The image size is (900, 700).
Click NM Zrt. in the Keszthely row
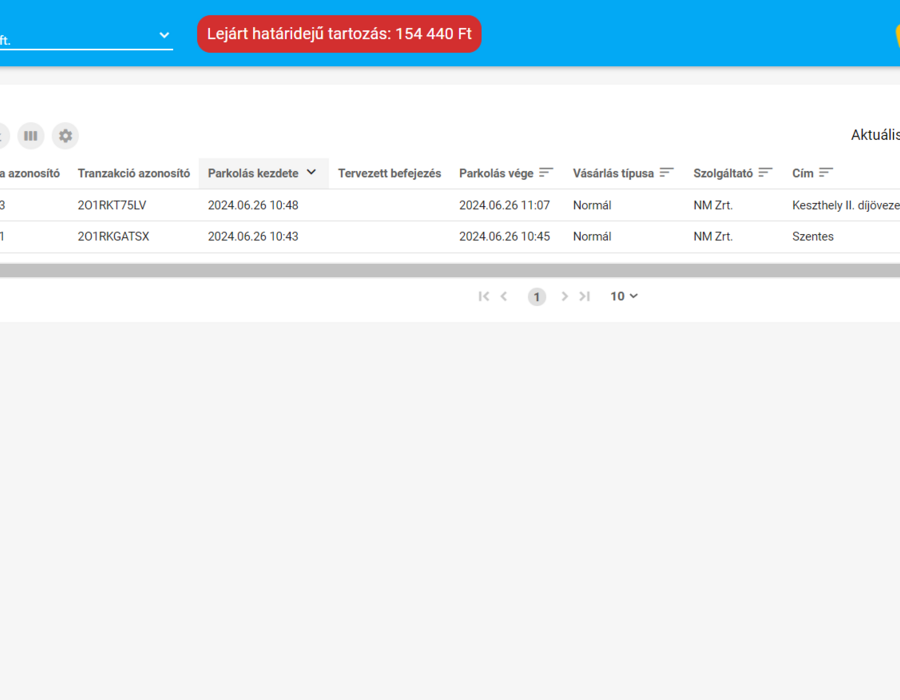[713, 205]
